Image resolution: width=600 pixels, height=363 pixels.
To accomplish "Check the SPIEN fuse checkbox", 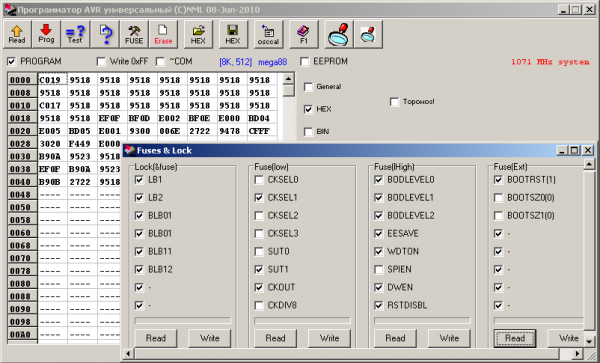I will coord(379,270).
